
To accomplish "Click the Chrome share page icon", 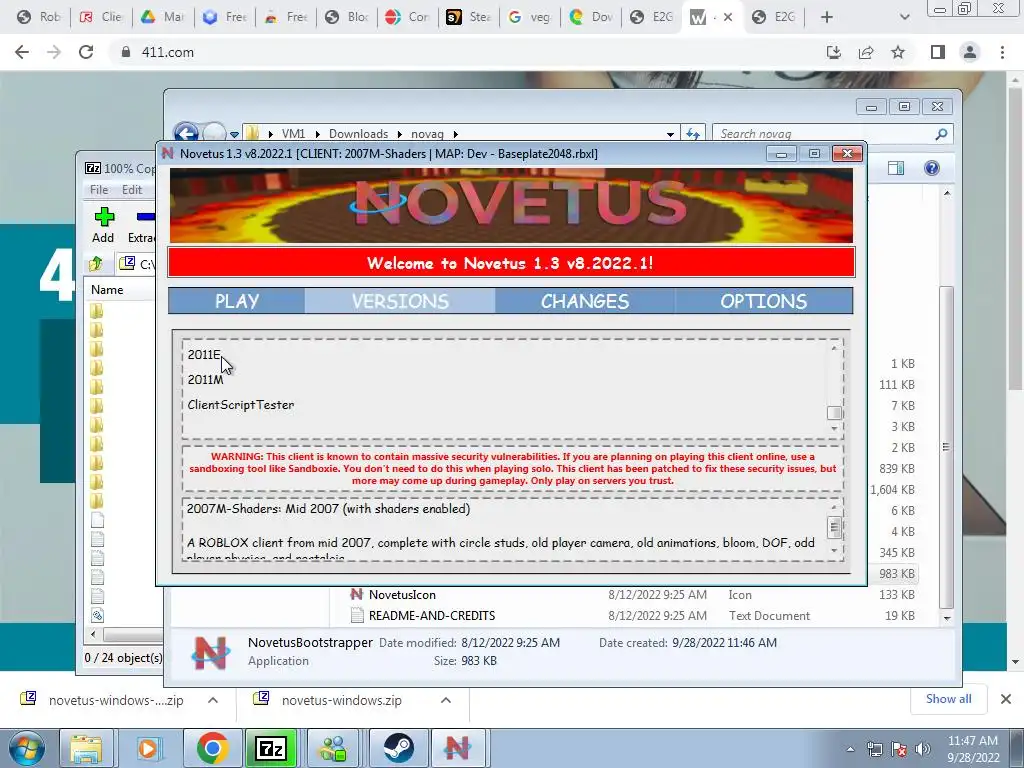I will pos(866,52).
